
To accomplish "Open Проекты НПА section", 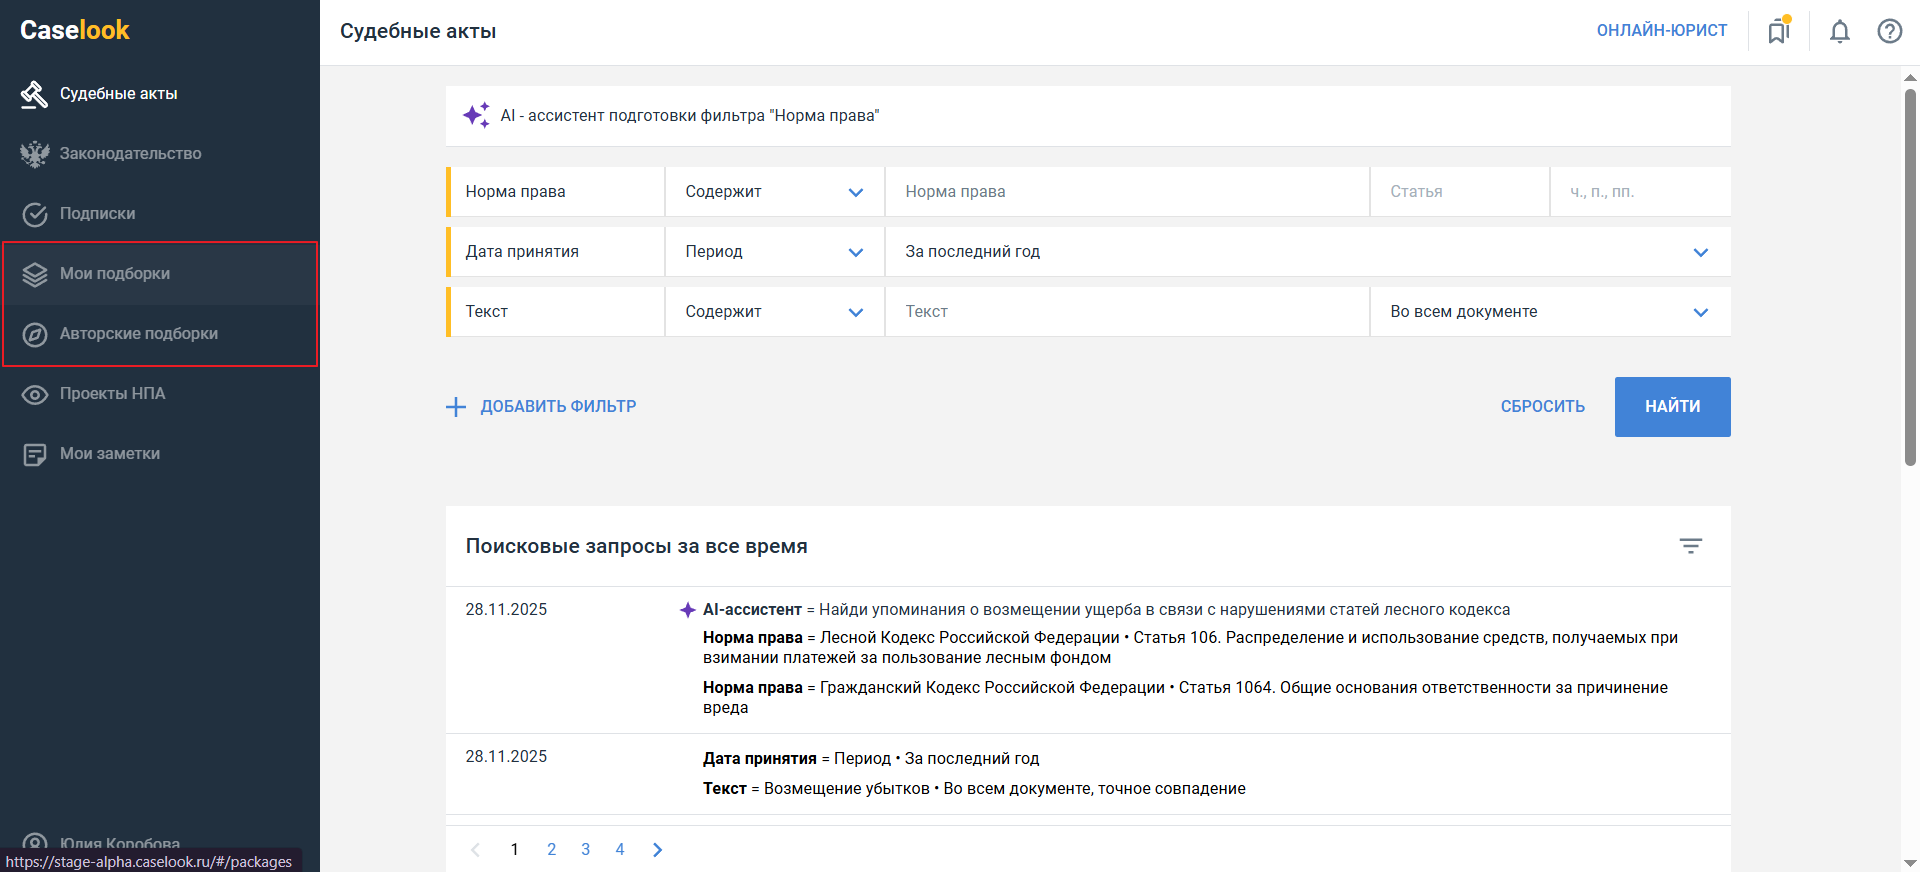I will (112, 394).
